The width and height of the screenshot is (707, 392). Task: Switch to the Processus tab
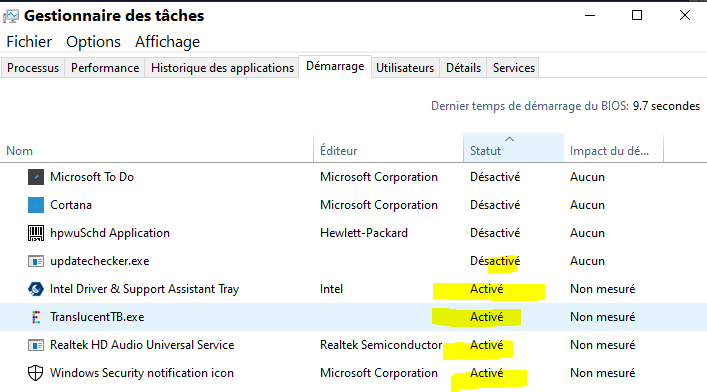point(33,68)
